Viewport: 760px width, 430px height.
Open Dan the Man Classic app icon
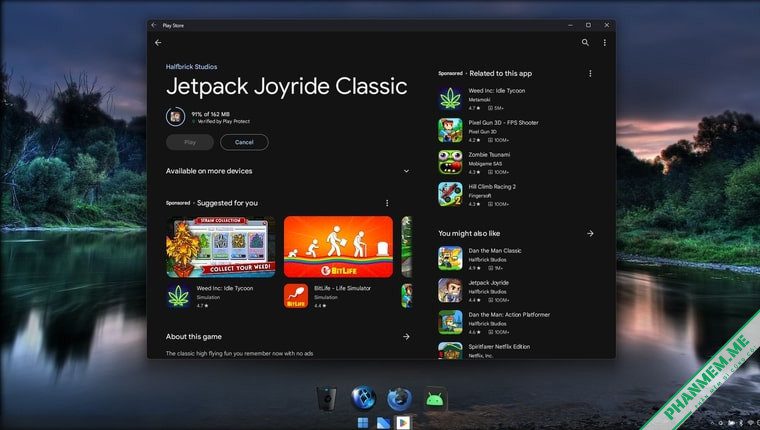[x=450, y=258]
